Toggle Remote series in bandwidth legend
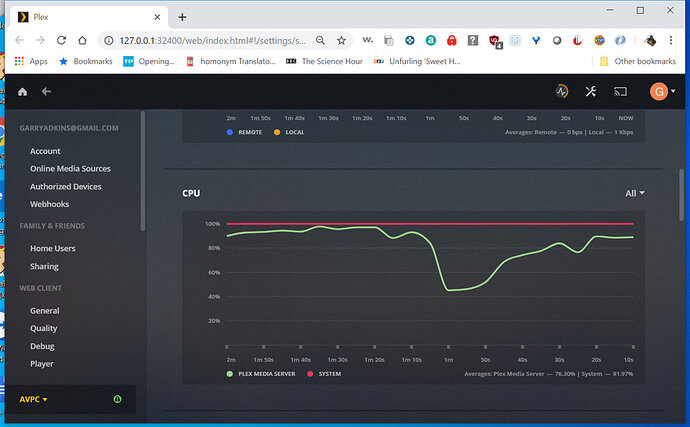Screen dimensions: 690x427 [x=245, y=132]
